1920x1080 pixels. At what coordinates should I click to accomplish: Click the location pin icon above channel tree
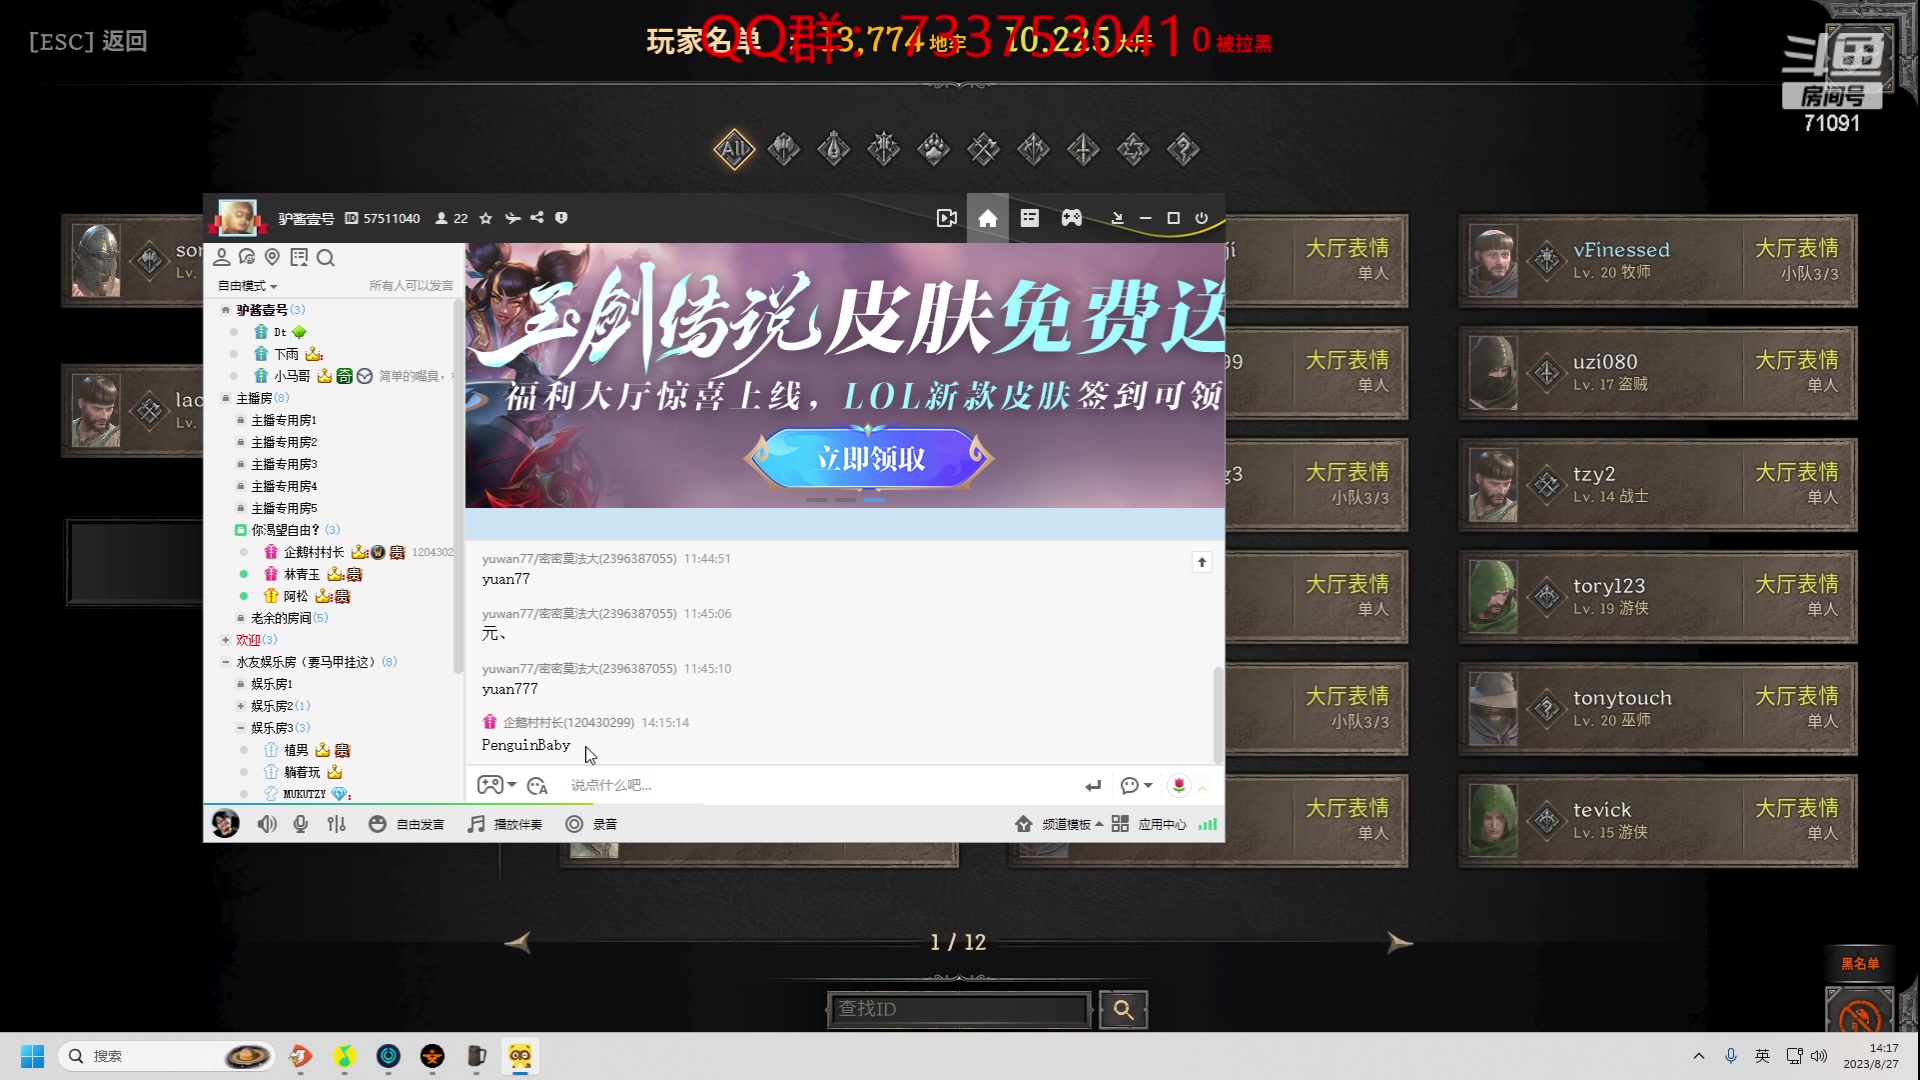click(x=272, y=258)
